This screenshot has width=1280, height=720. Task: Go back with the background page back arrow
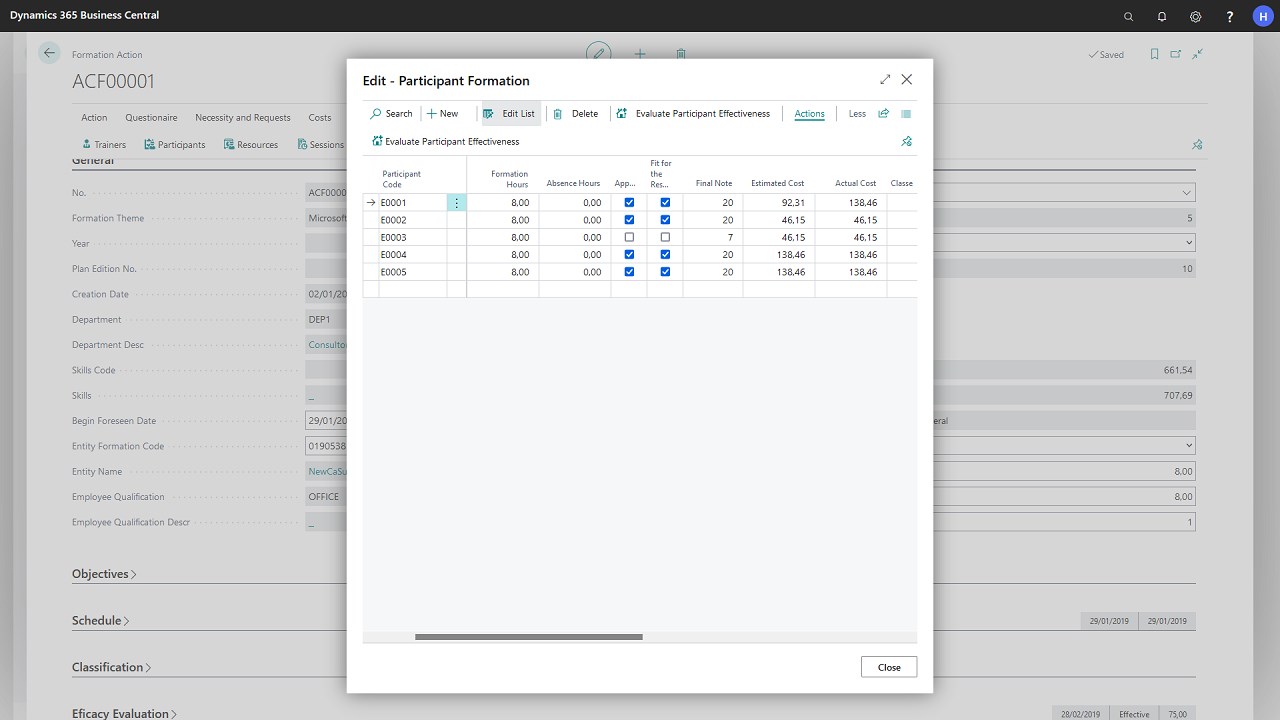[x=49, y=54]
